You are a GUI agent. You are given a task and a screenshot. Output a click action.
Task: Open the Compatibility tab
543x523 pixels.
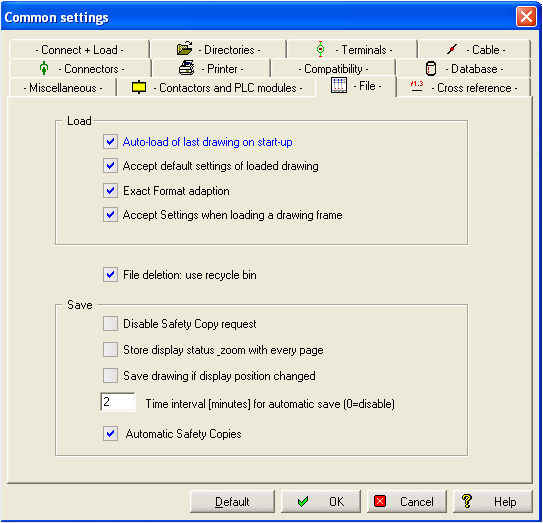pyautogui.click(x=333, y=69)
